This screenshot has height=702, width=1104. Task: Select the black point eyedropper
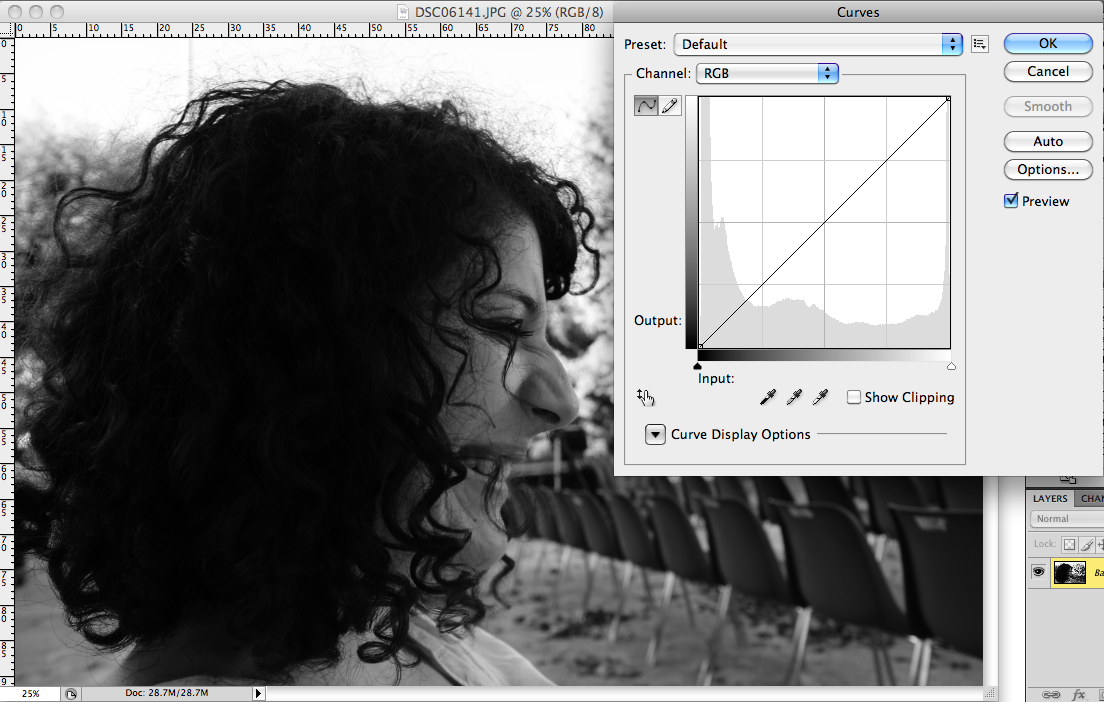point(767,397)
